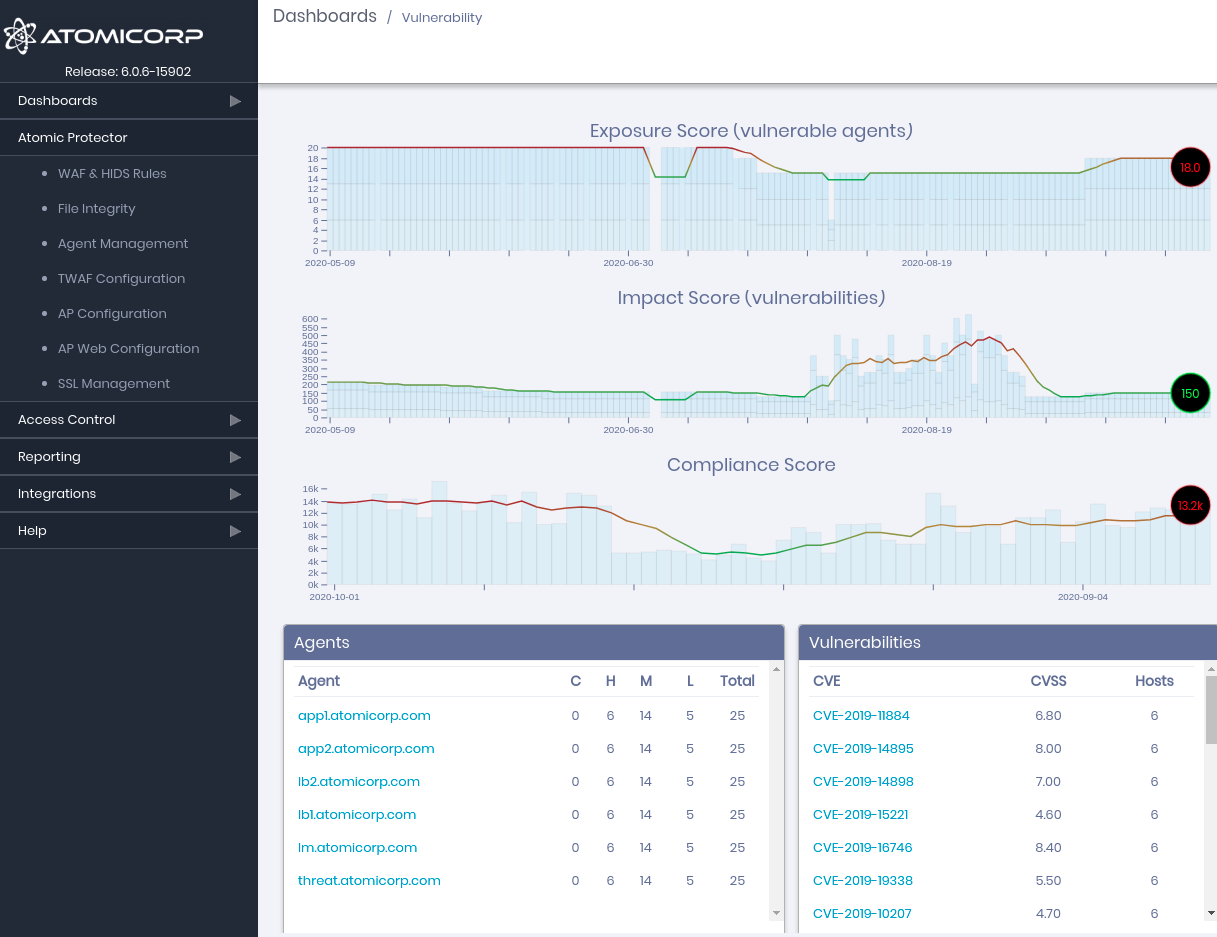Open WAF & HIDS Rules
Screen dimensions: 1217x937
[112, 174]
